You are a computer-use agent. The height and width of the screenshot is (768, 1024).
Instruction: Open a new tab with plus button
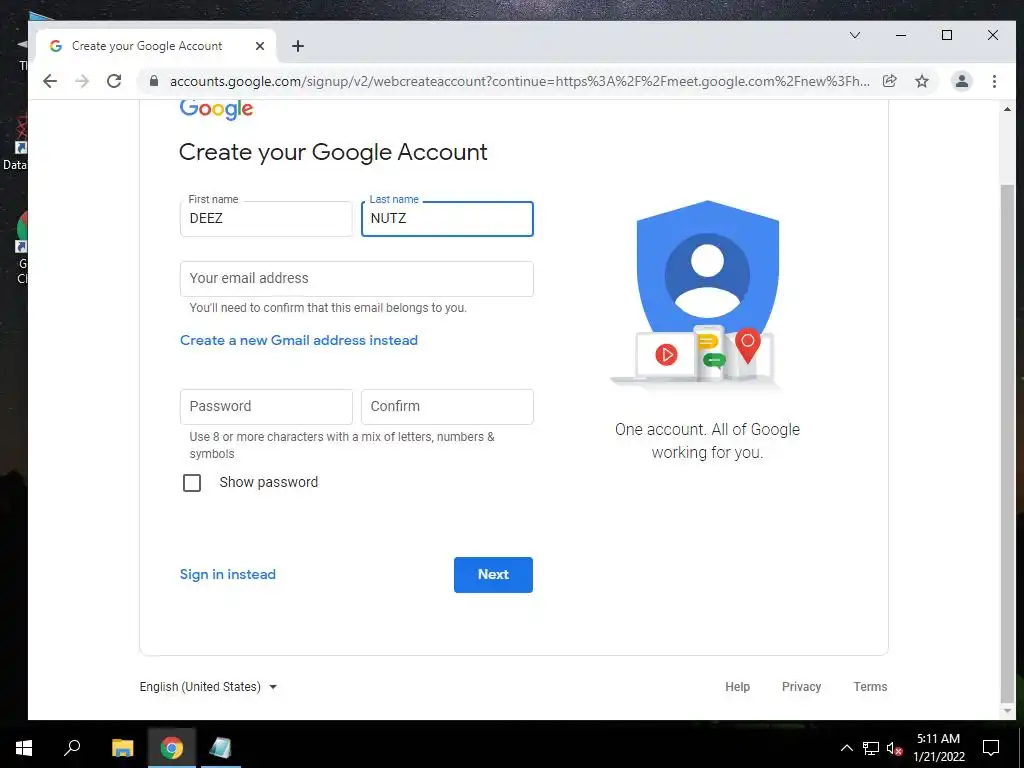point(298,46)
